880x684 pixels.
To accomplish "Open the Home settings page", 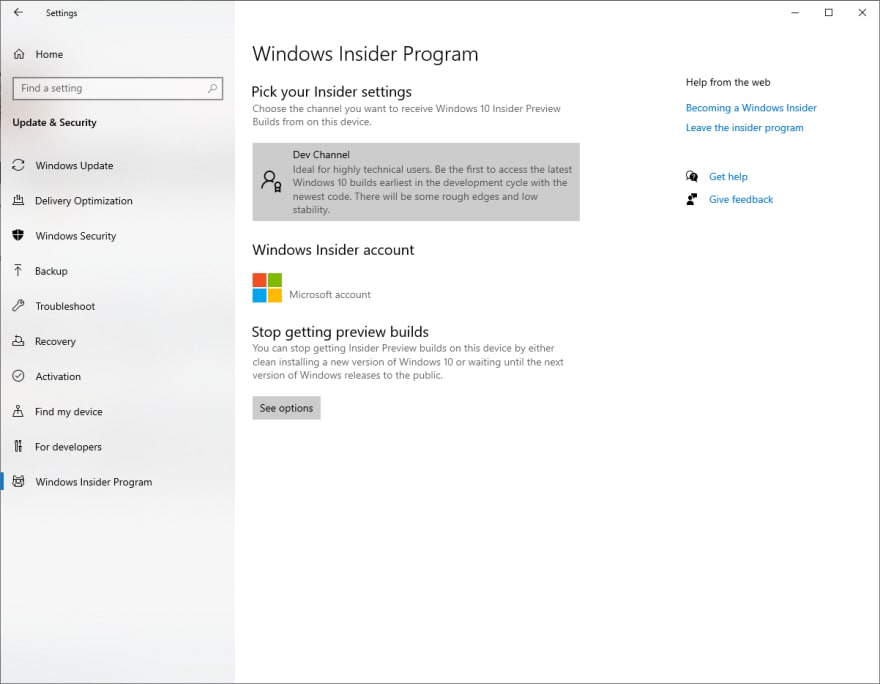I will point(49,54).
